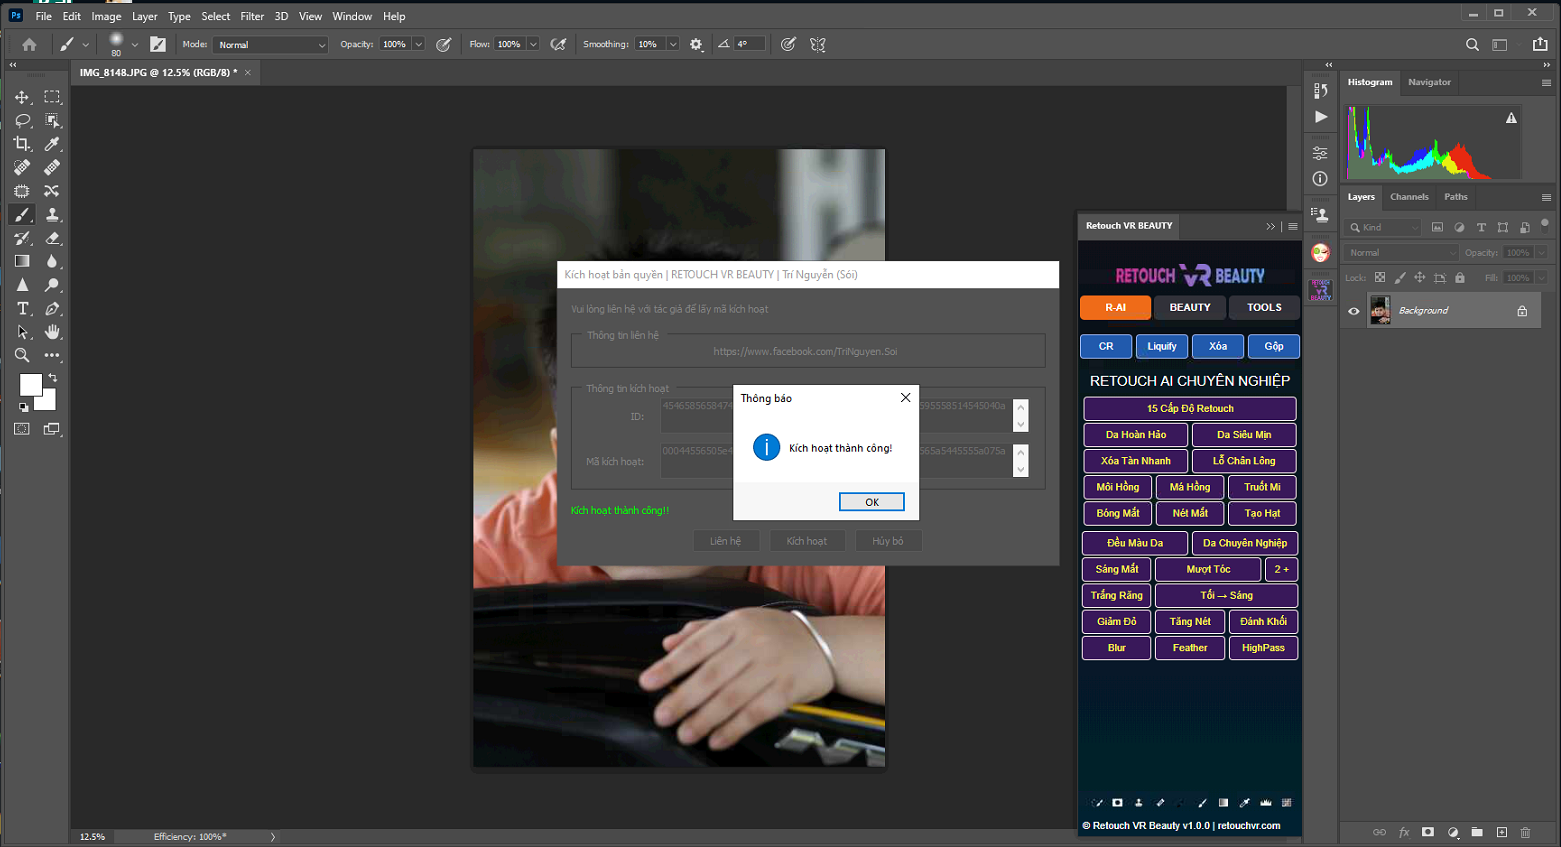Toggle the brush settings panel button

[x=158, y=44]
